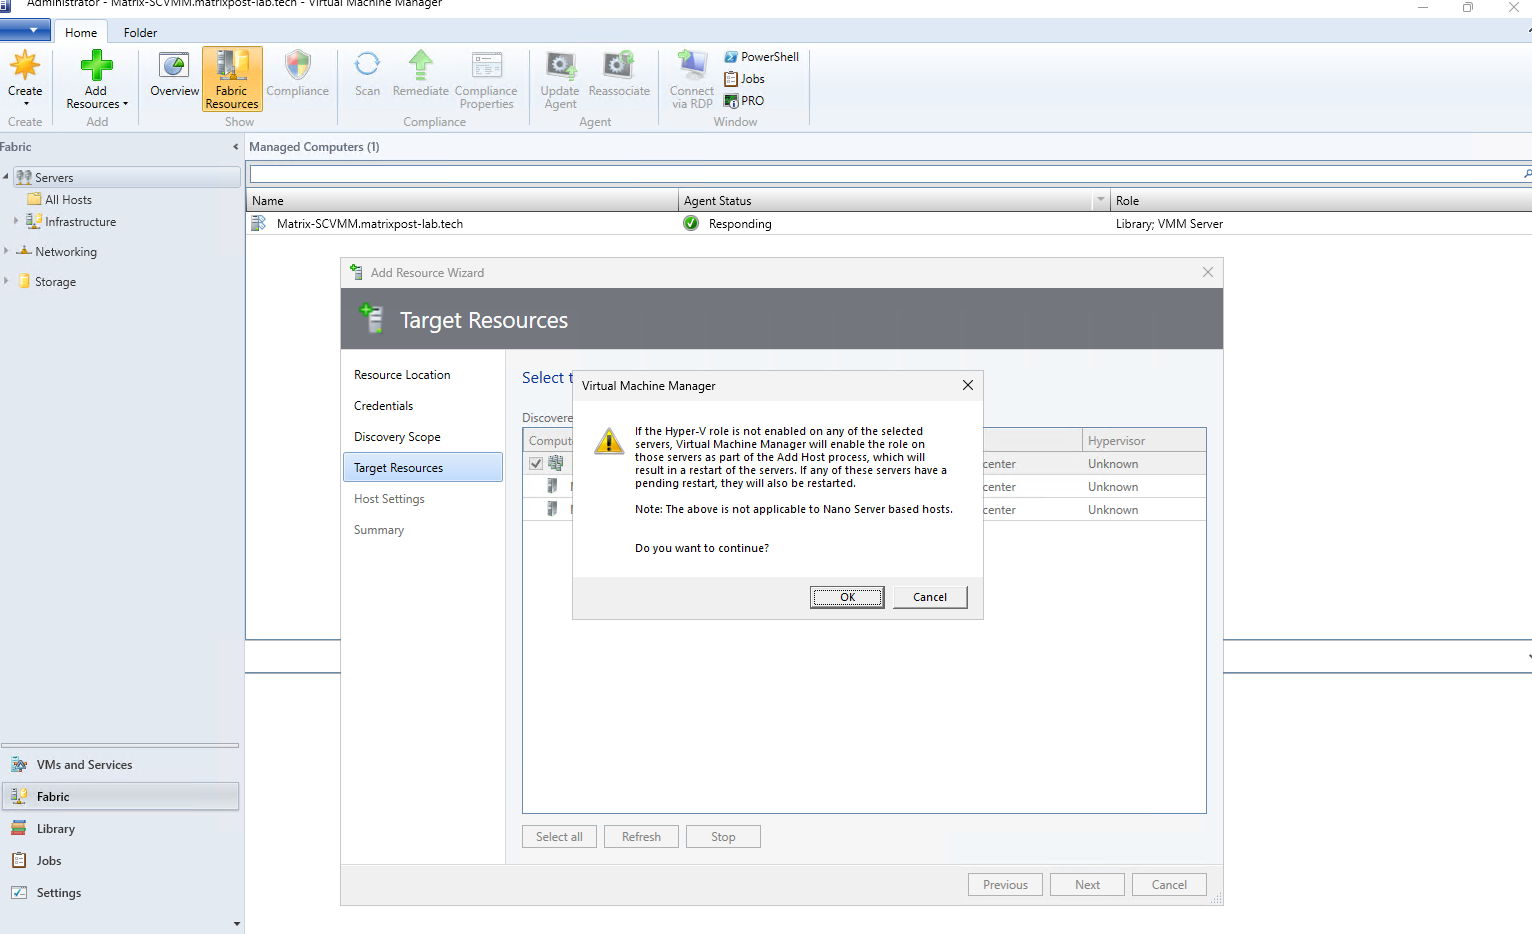Open the Jobs workspace in the navigation pane
Image resolution: width=1532 pixels, height=934 pixels.
point(120,861)
